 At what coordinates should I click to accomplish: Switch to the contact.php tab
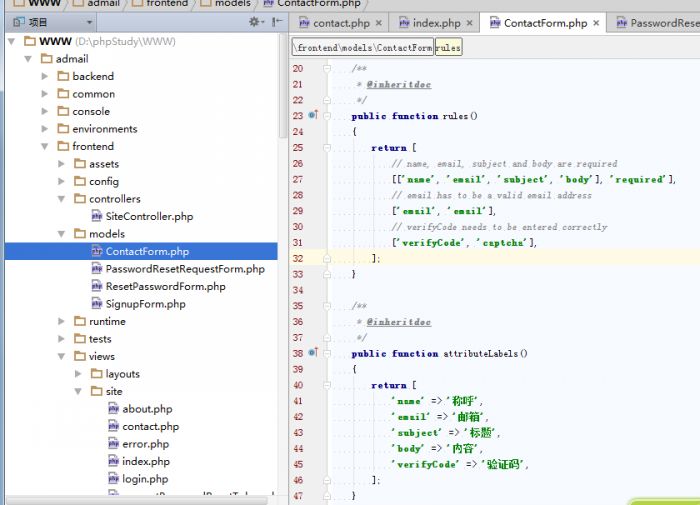click(x=341, y=23)
